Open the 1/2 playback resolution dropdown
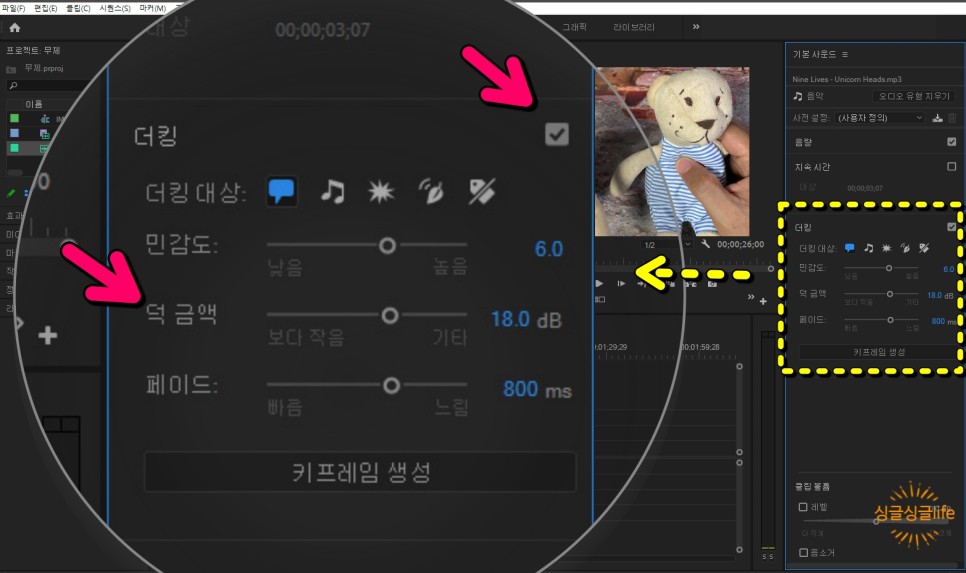 point(666,245)
